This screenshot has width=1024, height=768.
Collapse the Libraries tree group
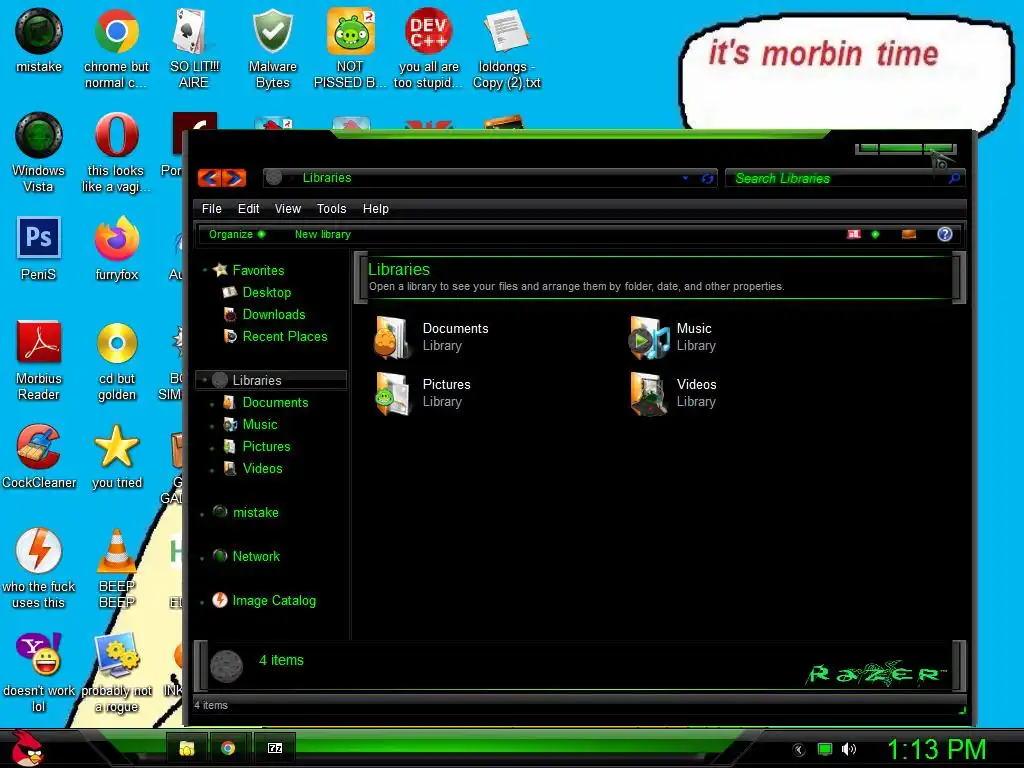pyautogui.click(x=204, y=379)
